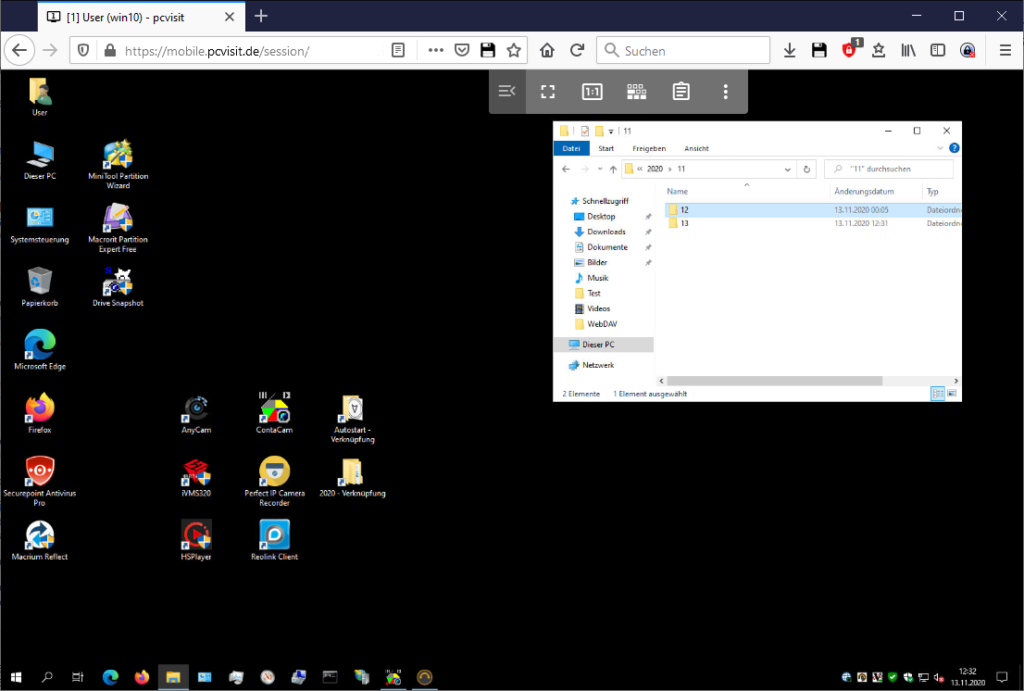1024x691 pixels.
Task: Switch Explorer to large icons view
Action: (x=952, y=394)
